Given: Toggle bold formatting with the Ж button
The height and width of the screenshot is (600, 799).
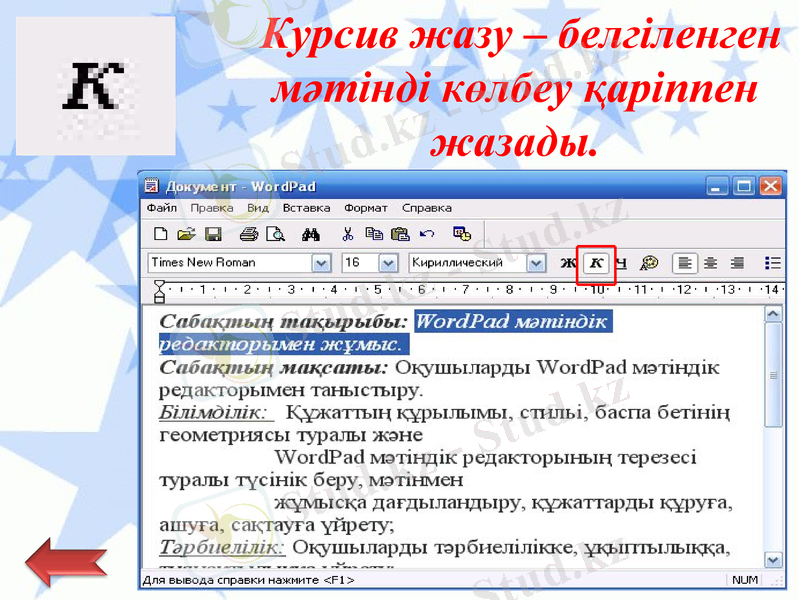Looking at the screenshot, I should 568,263.
